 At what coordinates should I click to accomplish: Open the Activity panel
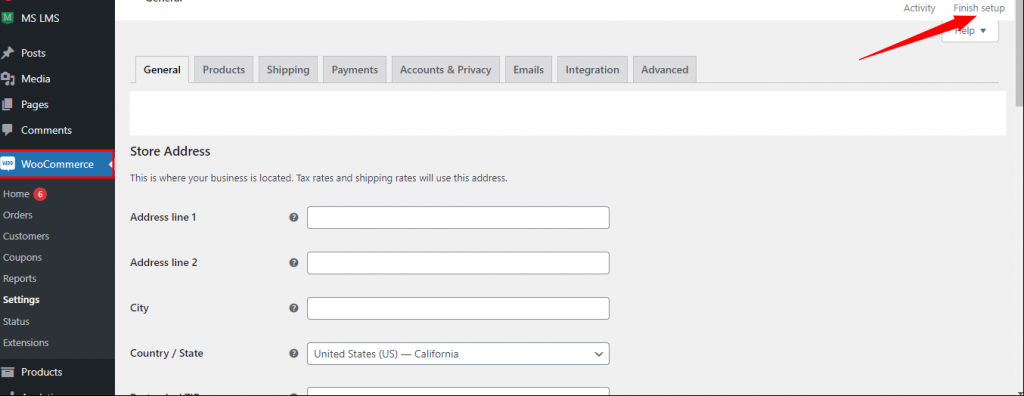919,8
